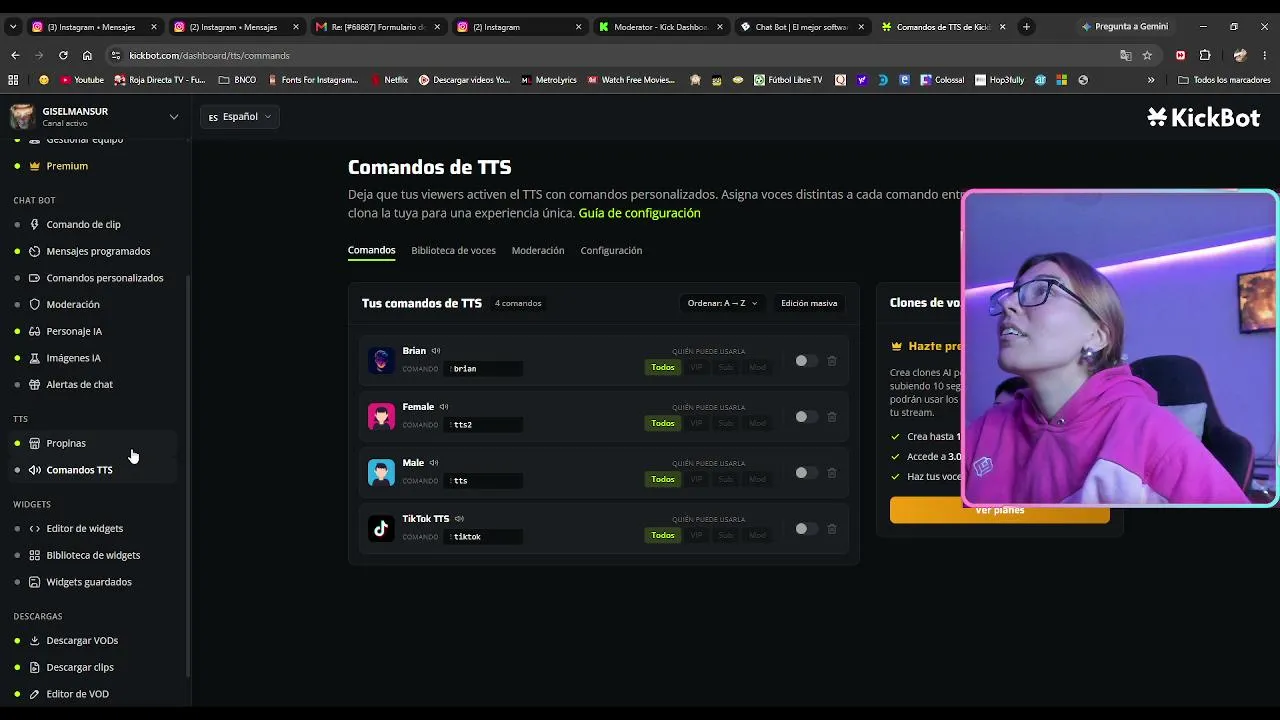
Task: Play the Female voice preview speaker icon
Action: (444, 407)
